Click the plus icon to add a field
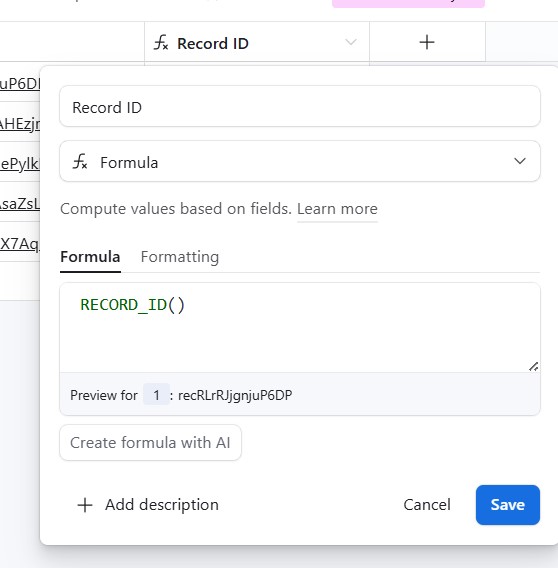Screen dimensions: 558x568 point(427,42)
